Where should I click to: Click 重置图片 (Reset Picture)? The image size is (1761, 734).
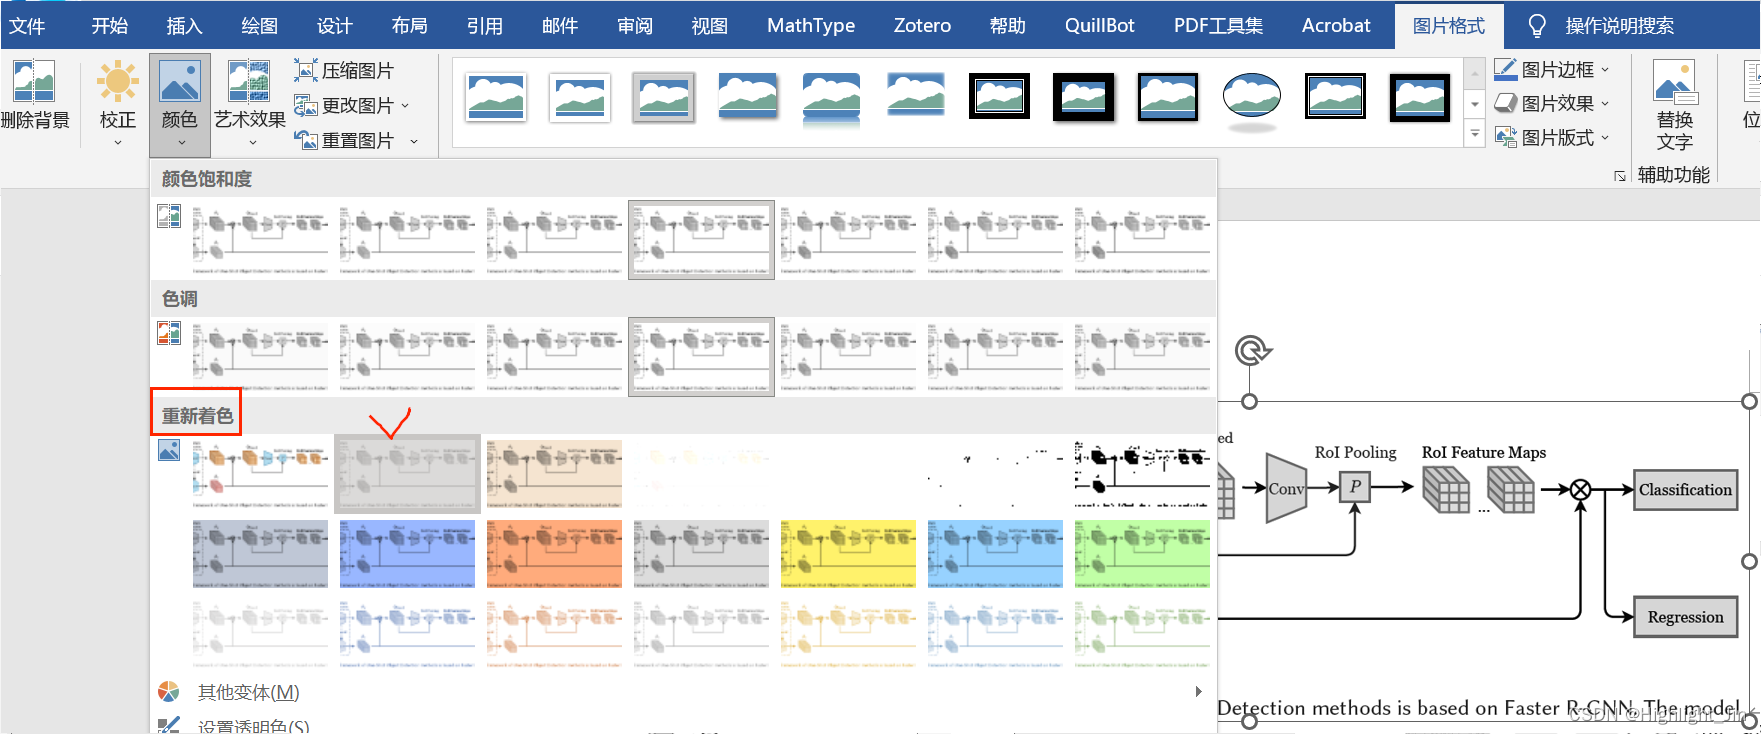point(344,140)
